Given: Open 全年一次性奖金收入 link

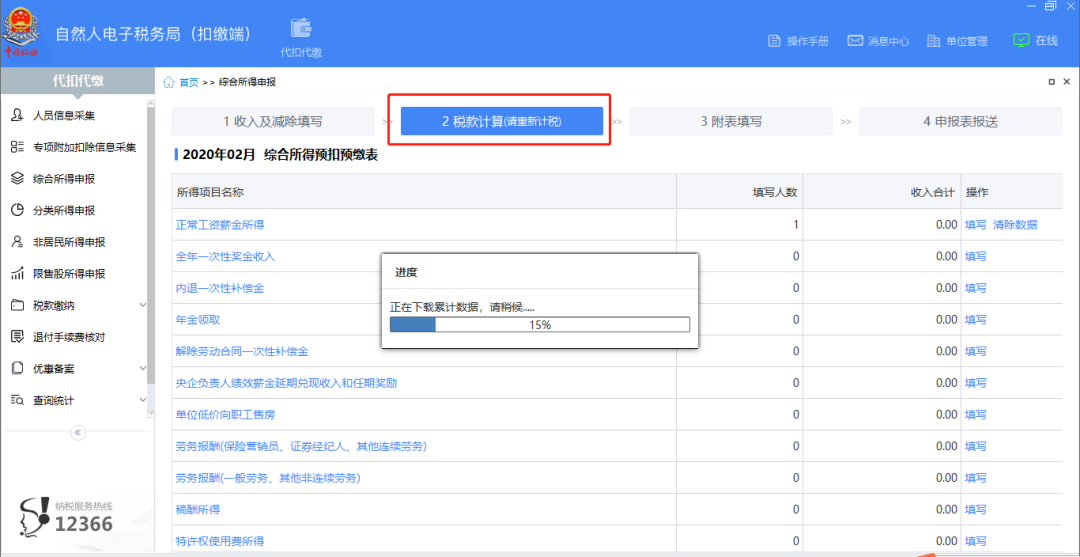Looking at the screenshot, I should [x=225, y=257].
